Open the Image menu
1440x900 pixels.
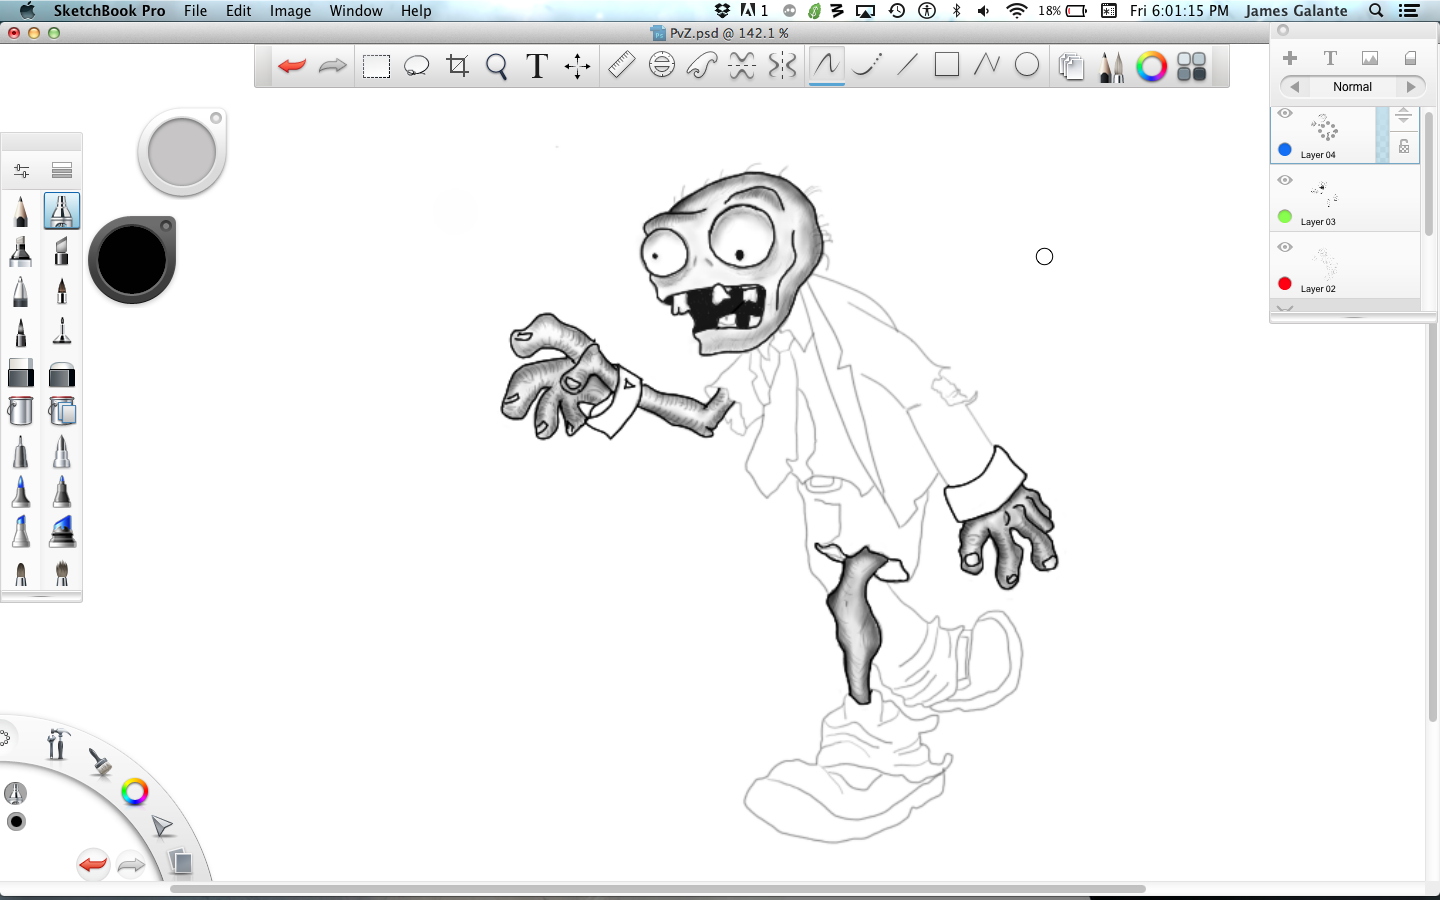tap(291, 11)
